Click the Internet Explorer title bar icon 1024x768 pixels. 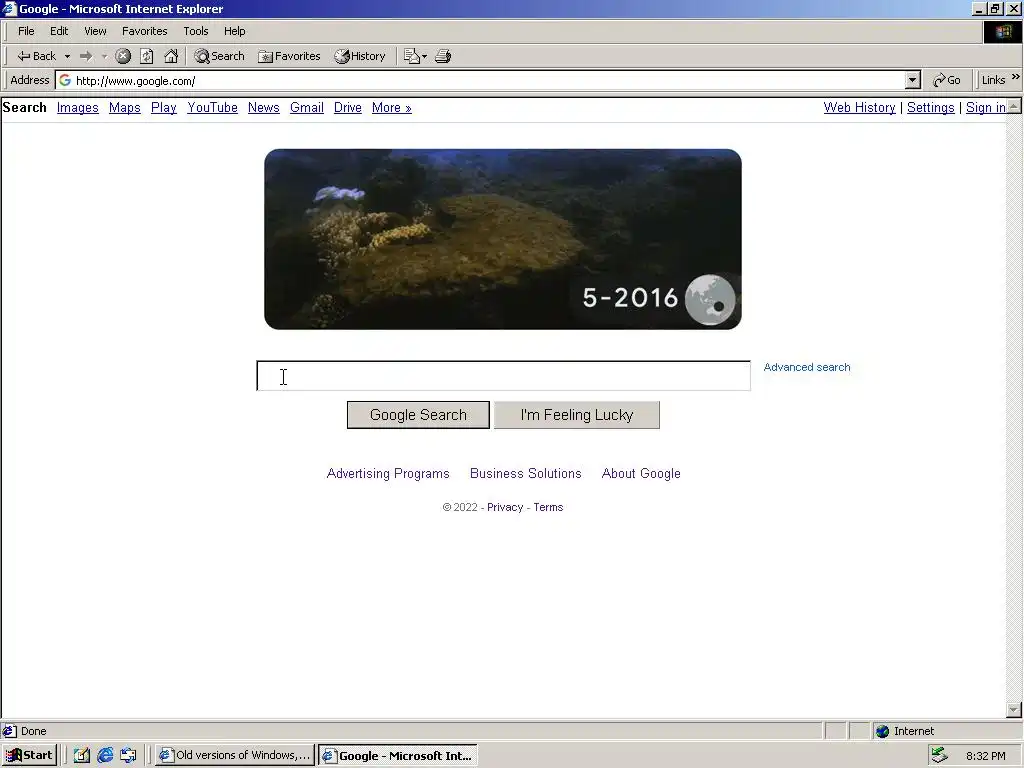(x=9, y=8)
